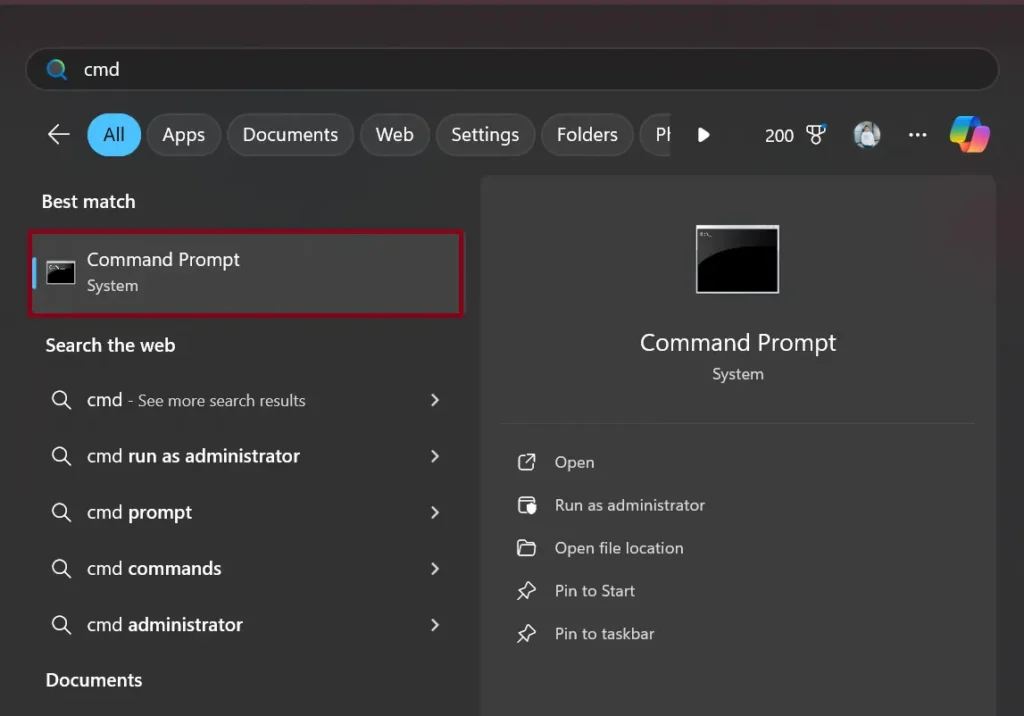1024x716 pixels.
Task: Select 'cmd - See more search results'
Action: coord(246,400)
